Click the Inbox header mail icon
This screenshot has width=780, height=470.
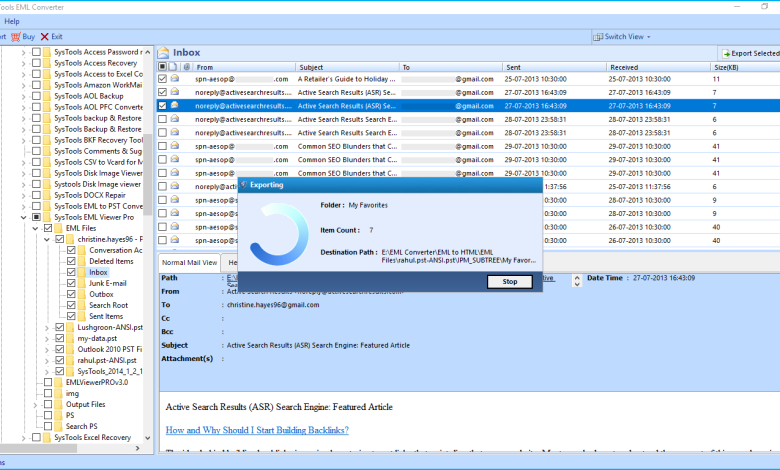[x=163, y=53]
